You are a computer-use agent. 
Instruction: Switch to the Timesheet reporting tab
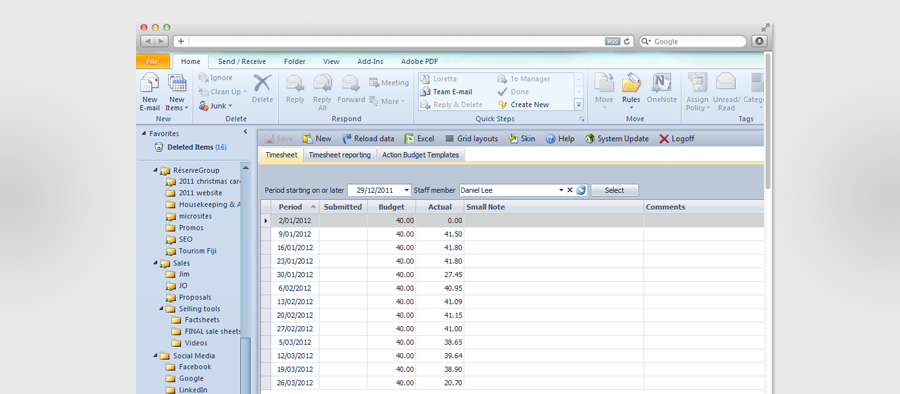[339, 155]
